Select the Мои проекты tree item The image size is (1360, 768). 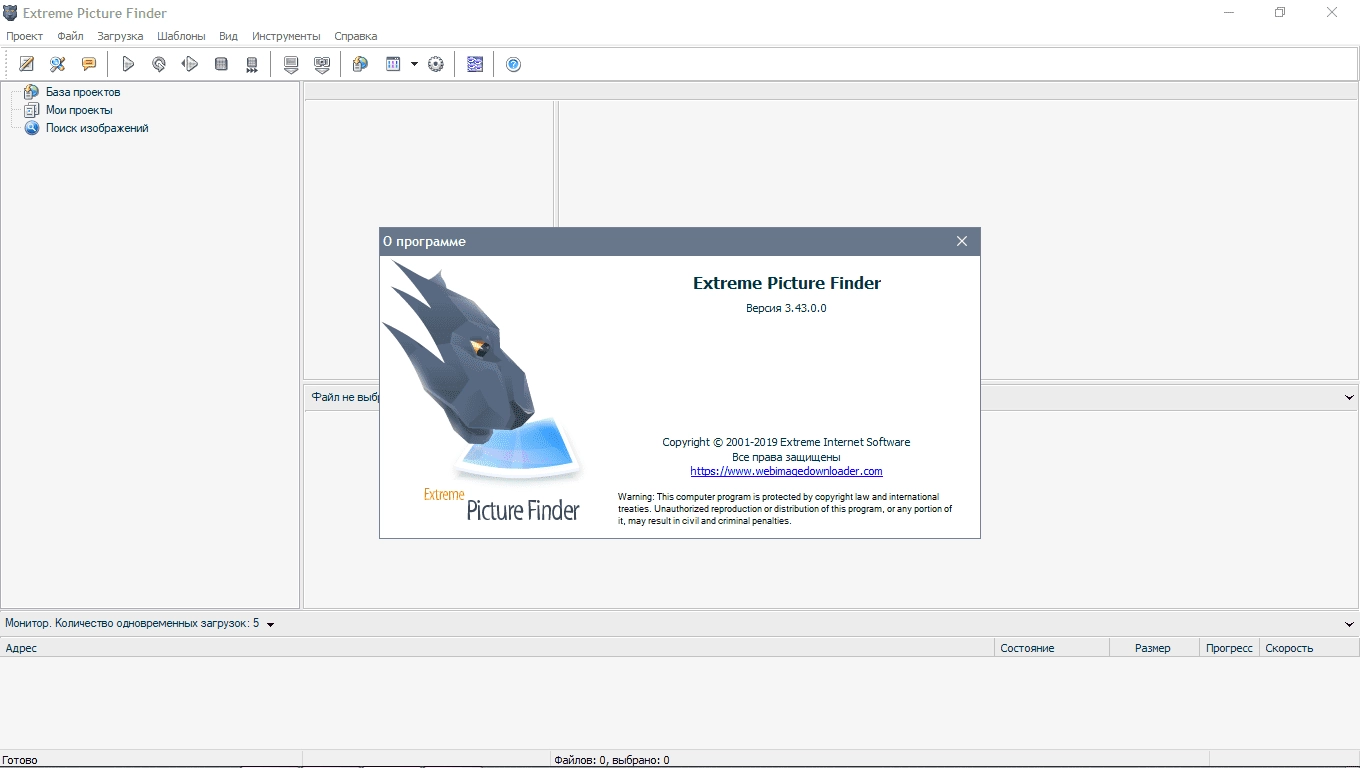tap(79, 110)
